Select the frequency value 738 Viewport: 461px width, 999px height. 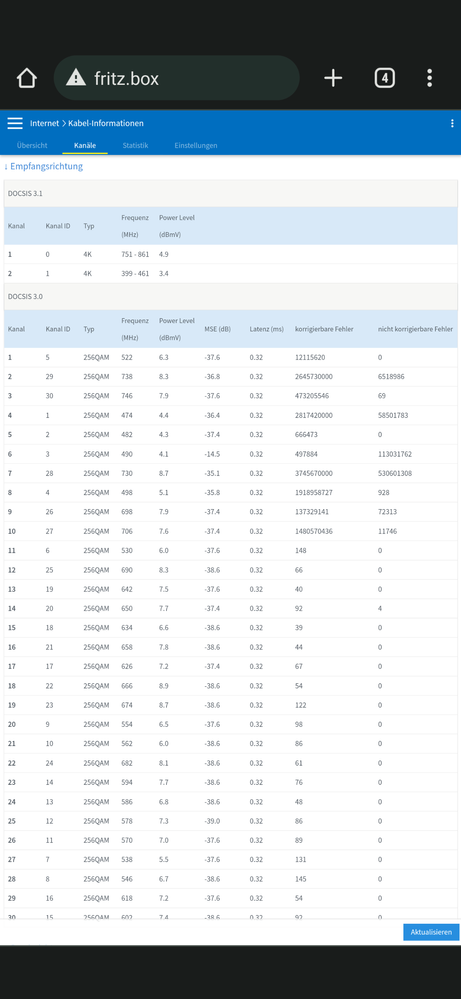(127, 377)
